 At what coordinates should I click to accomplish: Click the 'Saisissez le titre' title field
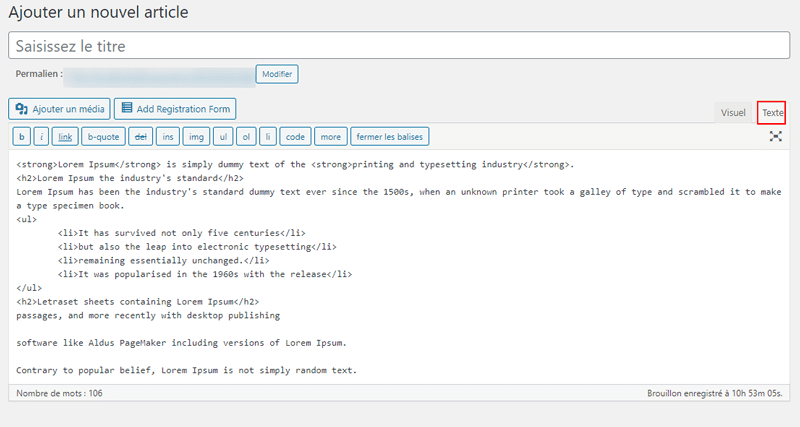point(399,46)
